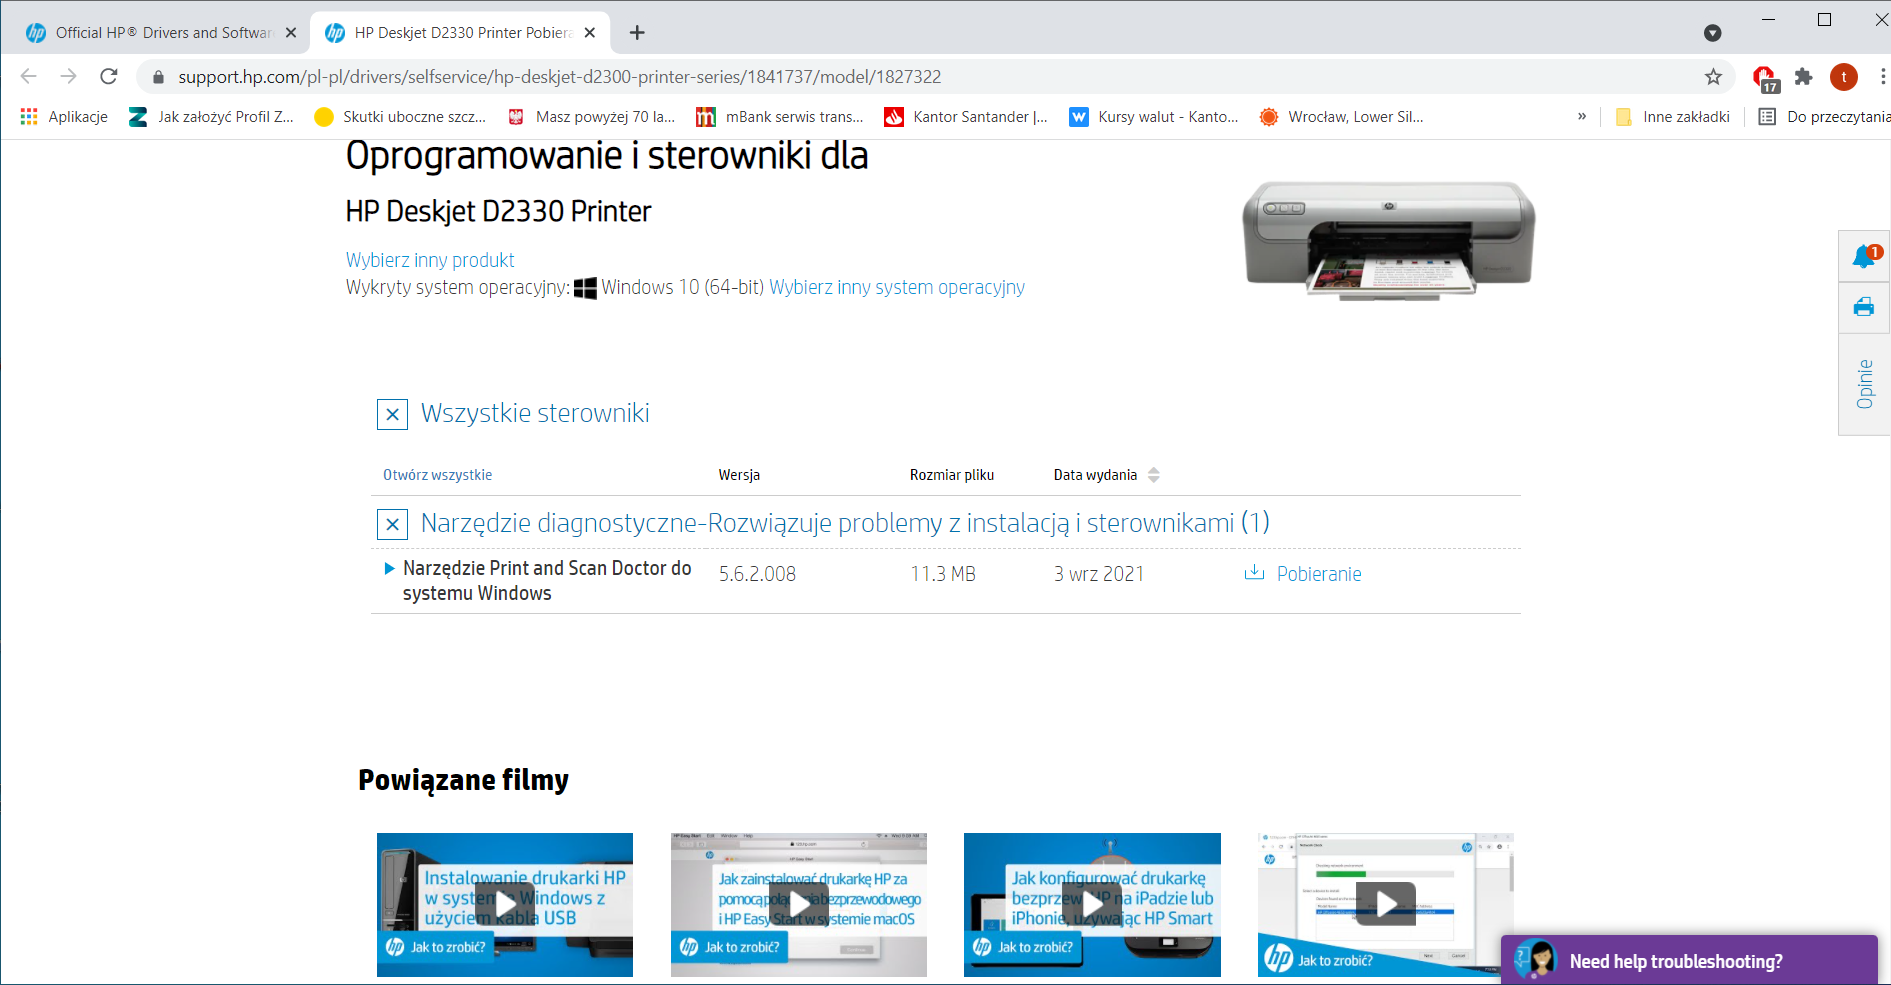Play the iPad or iPhone HP Smart video
The image size is (1891, 985).
point(1092,904)
